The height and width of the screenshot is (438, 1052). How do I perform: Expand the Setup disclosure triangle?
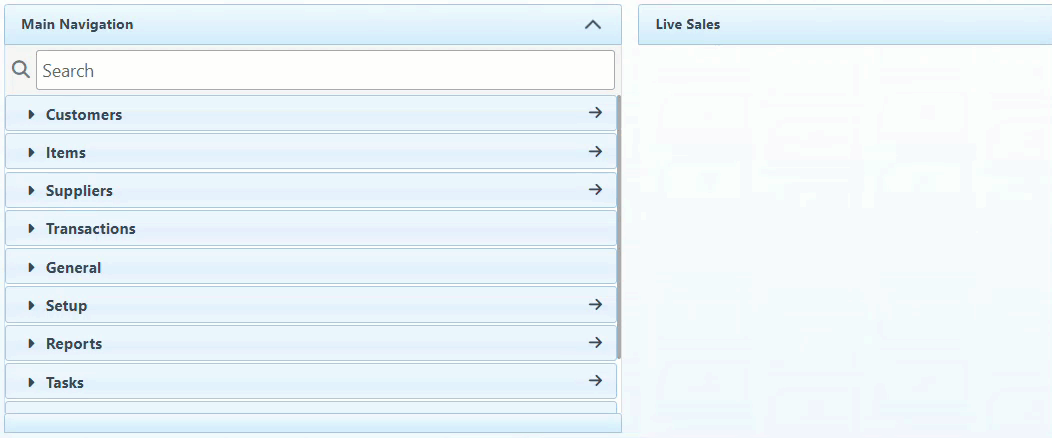pyautogui.click(x=31, y=306)
